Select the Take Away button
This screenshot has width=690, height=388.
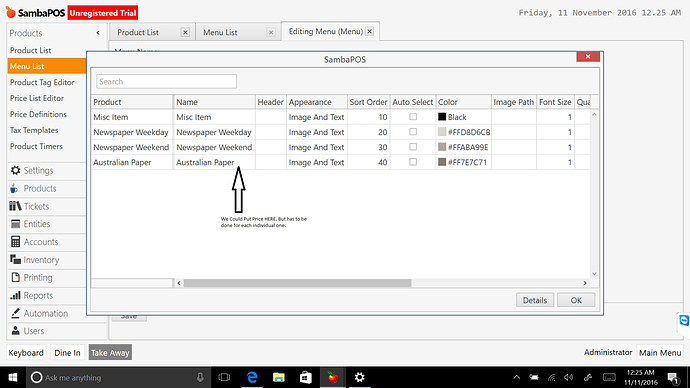coord(110,353)
